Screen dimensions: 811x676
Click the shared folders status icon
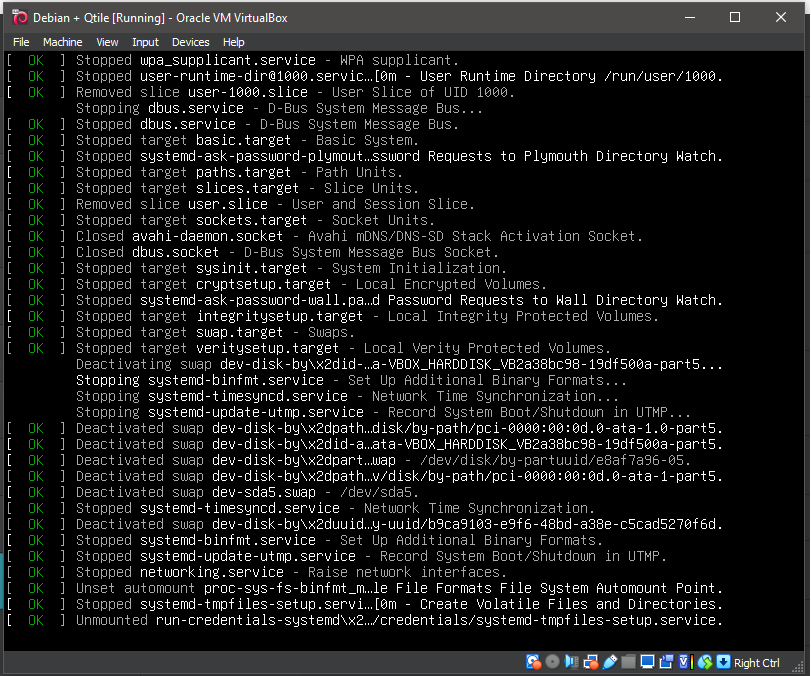click(x=628, y=662)
